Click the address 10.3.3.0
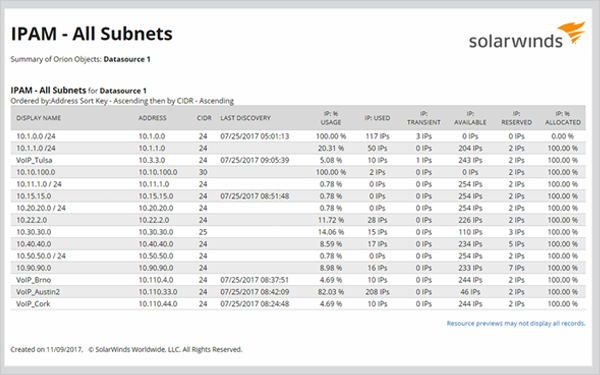Image resolution: width=600 pixels, height=375 pixels. (152, 160)
